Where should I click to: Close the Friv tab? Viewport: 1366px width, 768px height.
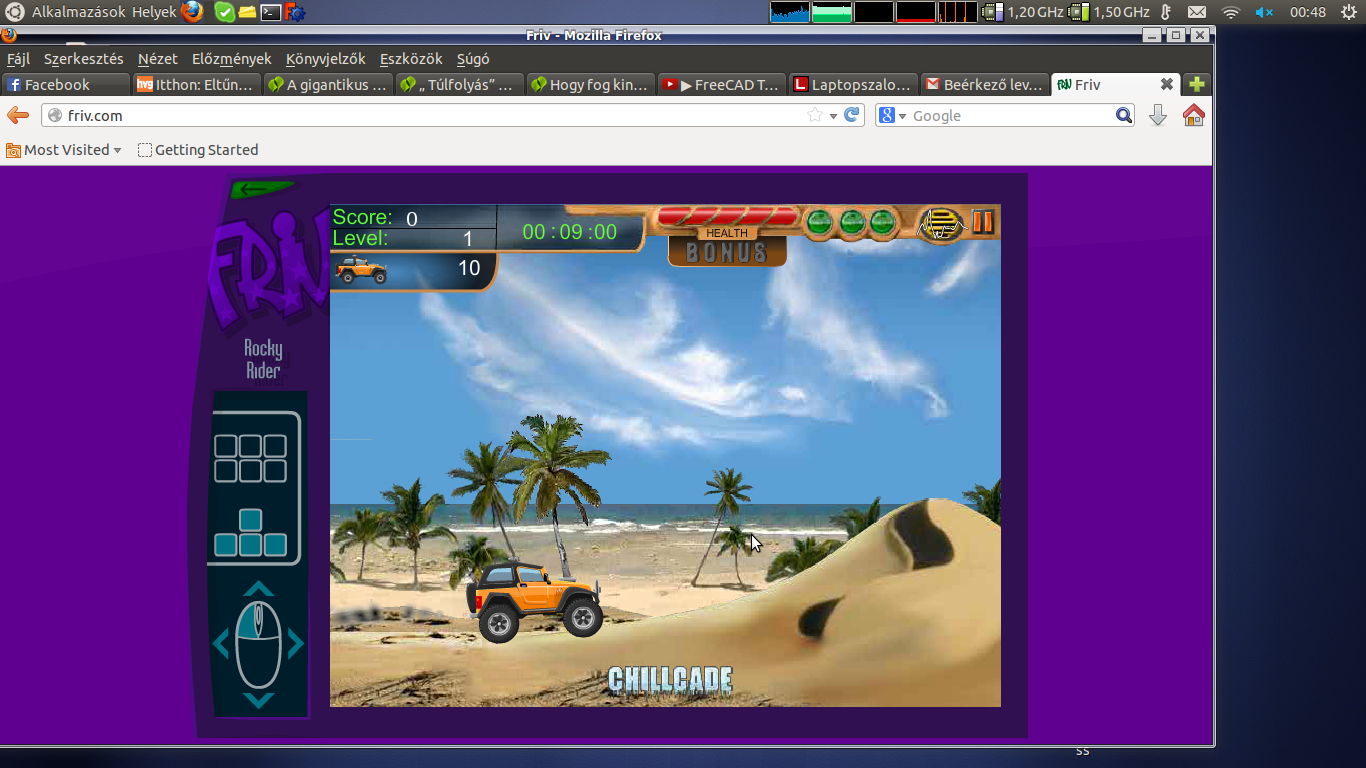click(x=1166, y=85)
